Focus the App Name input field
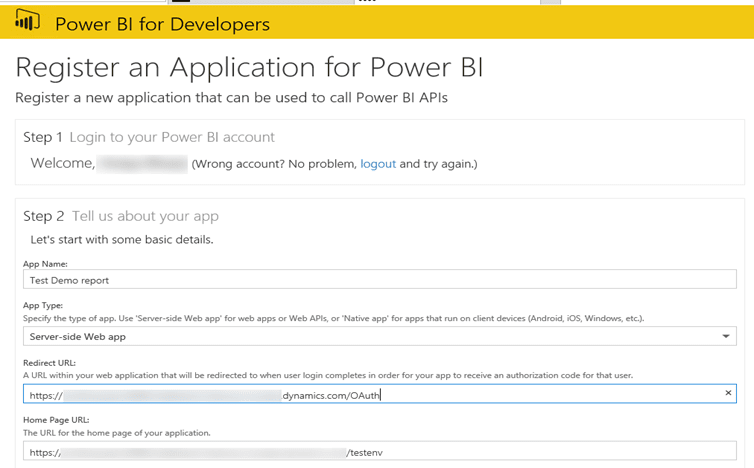The height and width of the screenshot is (468, 754). click(x=379, y=279)
